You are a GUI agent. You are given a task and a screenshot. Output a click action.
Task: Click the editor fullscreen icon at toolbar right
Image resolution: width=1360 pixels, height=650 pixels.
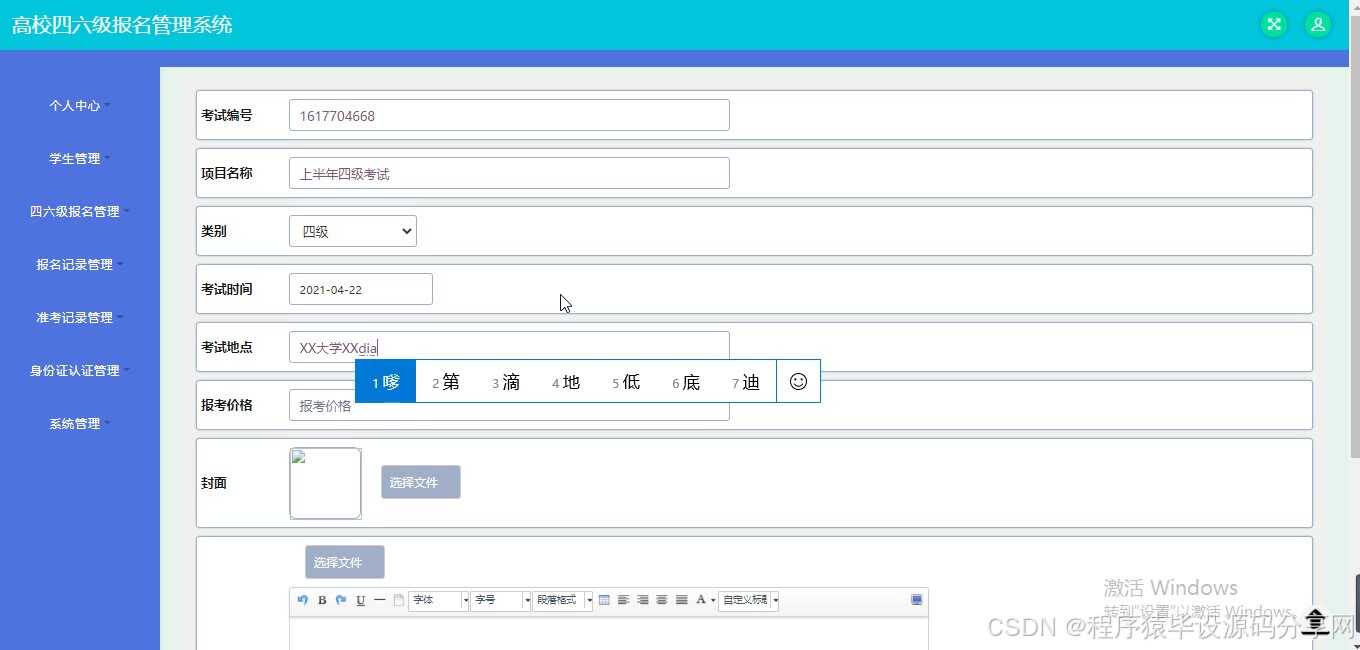pyautogui.click(x=917, y=600)
